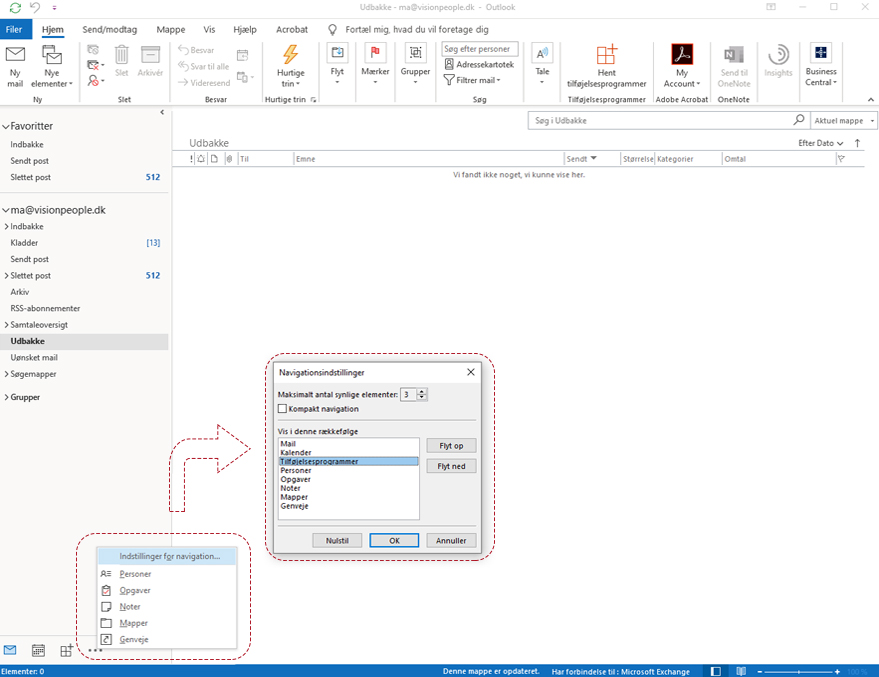Collapse the Favoritter section

tap(6, 127)
